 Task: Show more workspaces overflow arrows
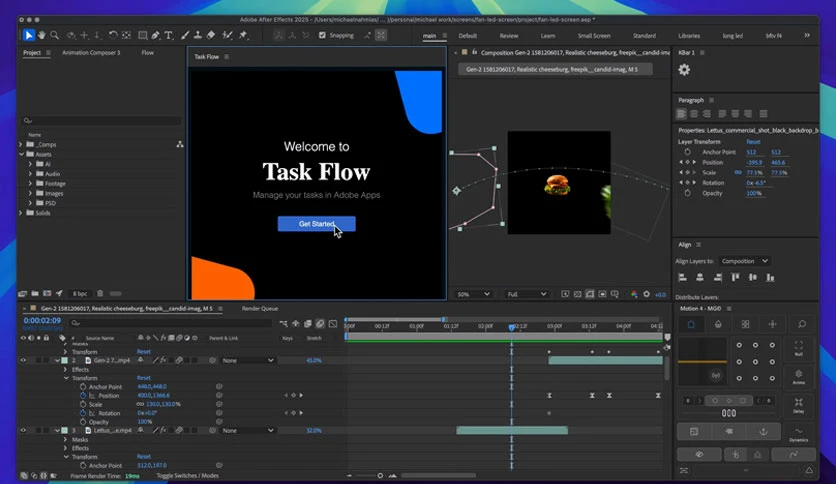click(807, 35)
